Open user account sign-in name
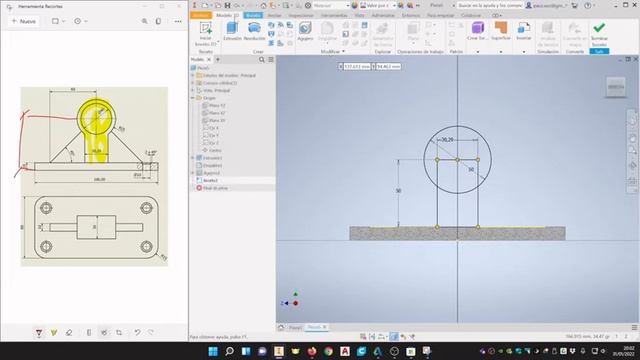 click(547, 6)
